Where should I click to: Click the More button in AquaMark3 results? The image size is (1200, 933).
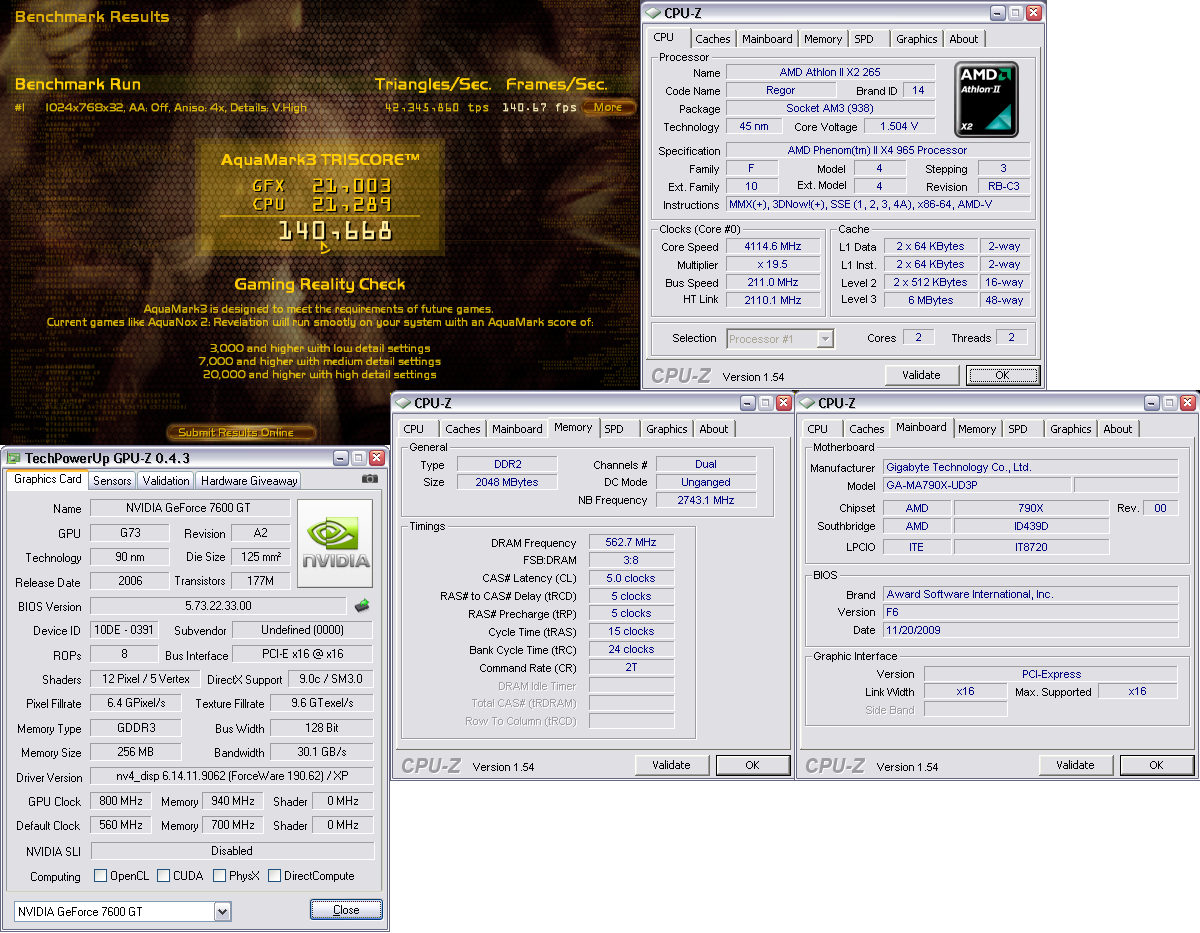click(x=608, y=107)
